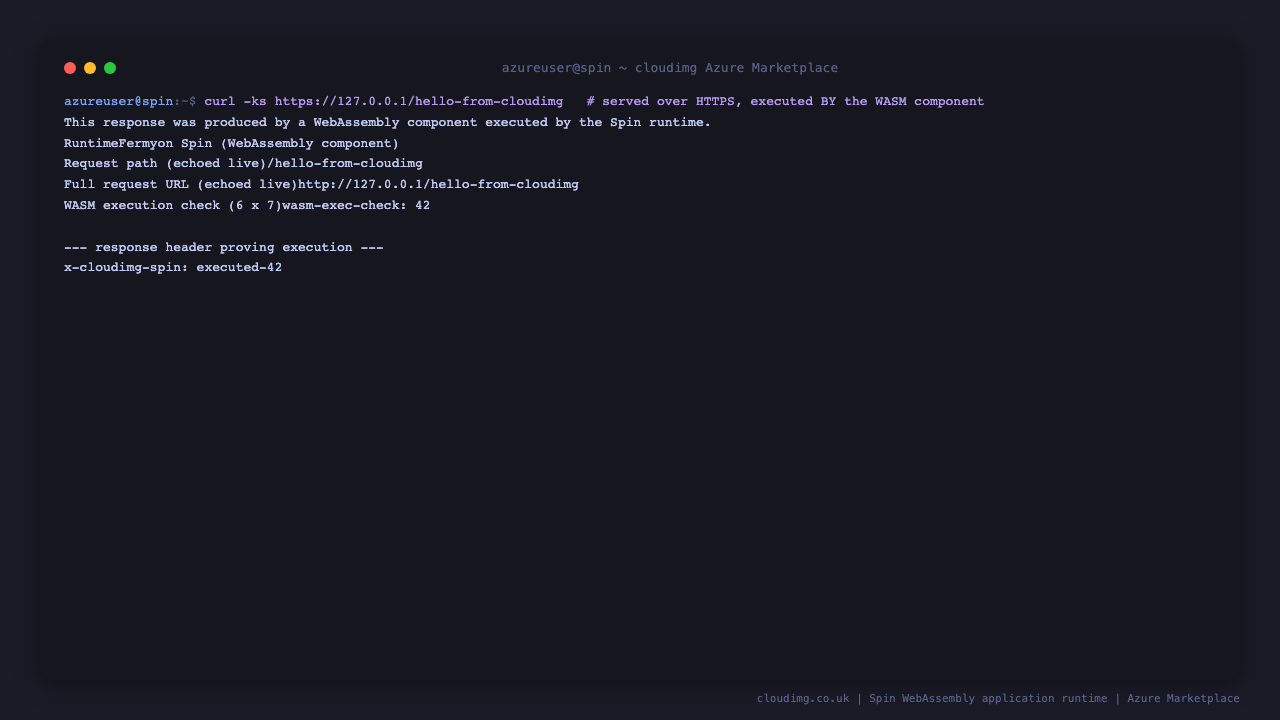Click the '--- response header proving execution ---' line
Viewport: 1280px width, 720px height.
point(224,247)
